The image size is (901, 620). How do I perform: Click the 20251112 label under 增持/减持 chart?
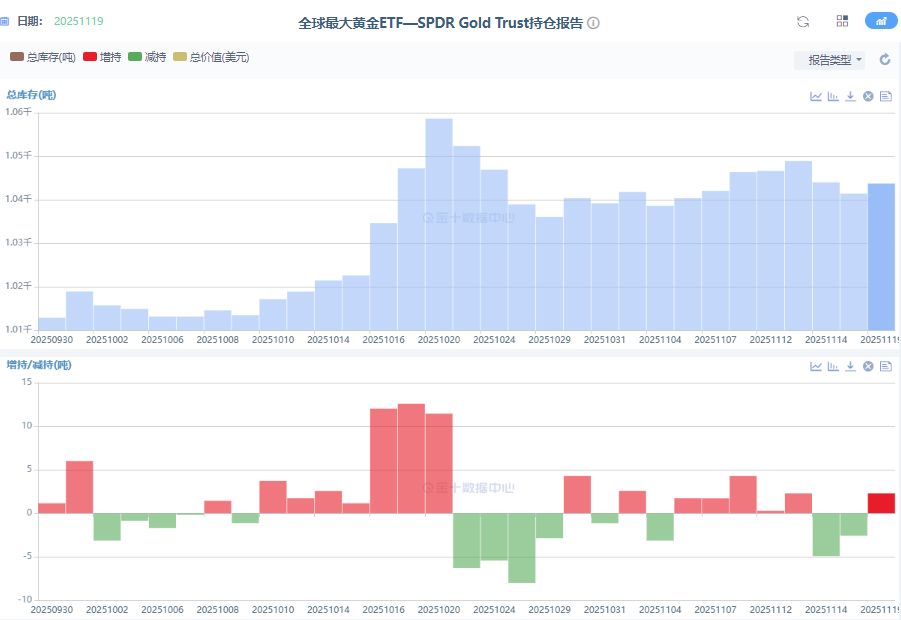coord(771,610)
